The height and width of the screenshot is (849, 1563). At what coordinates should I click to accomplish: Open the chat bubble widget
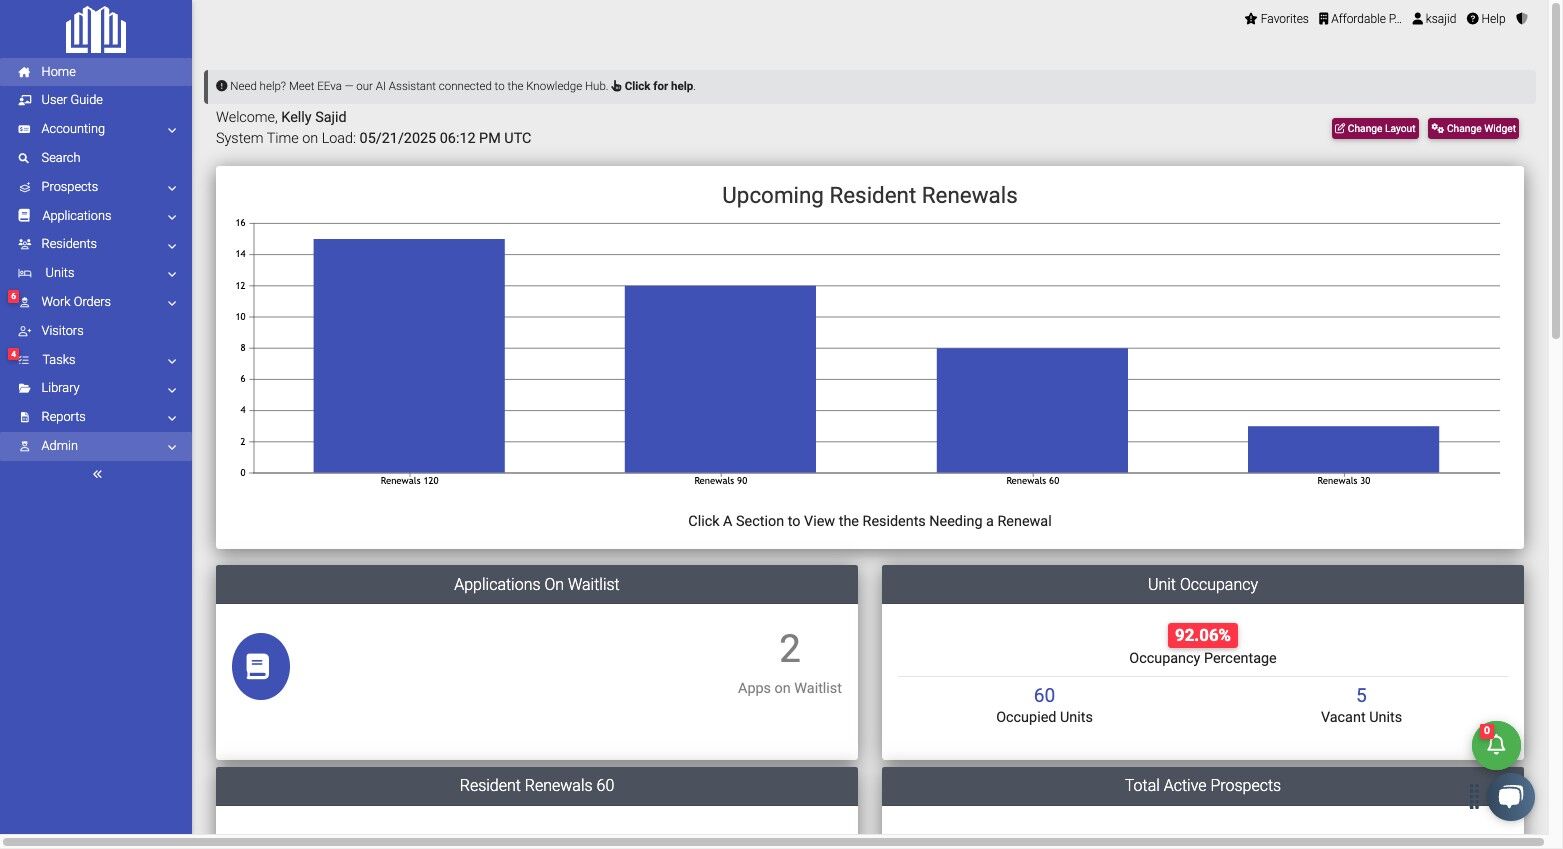pos(1511,797)
